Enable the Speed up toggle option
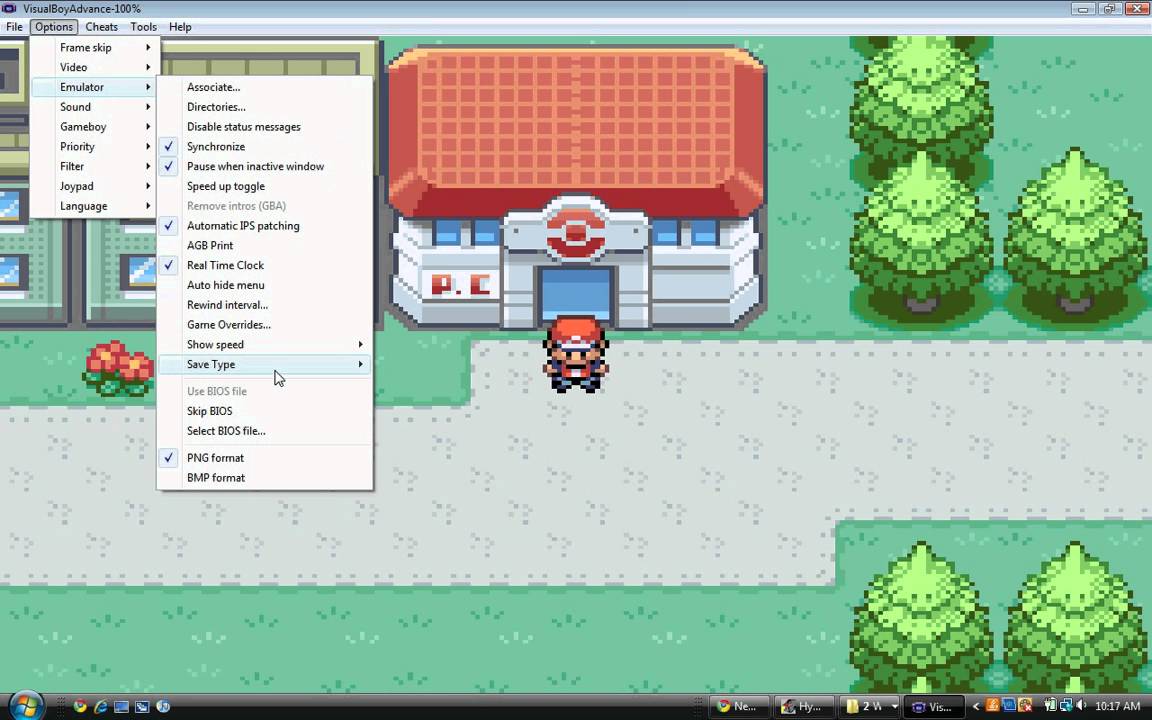Viewport: 1152px width, 720px height. [264, 187]
